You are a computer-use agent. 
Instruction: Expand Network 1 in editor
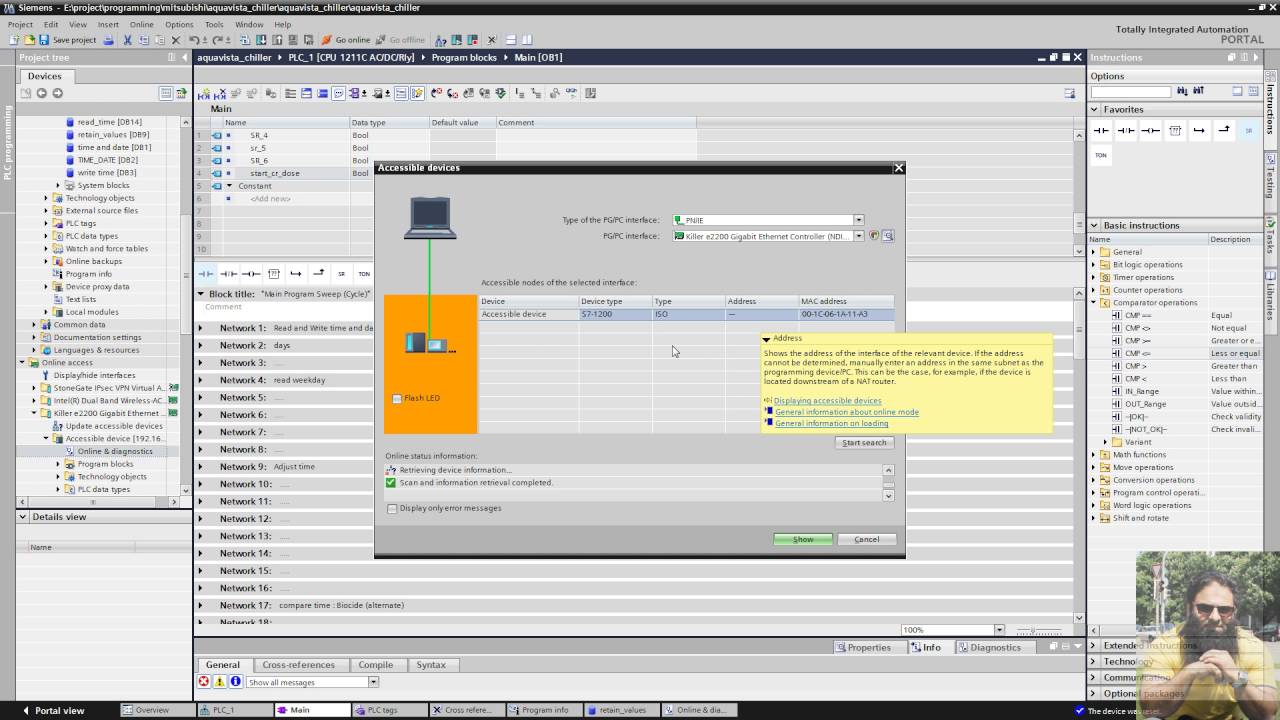coord(200,328)
